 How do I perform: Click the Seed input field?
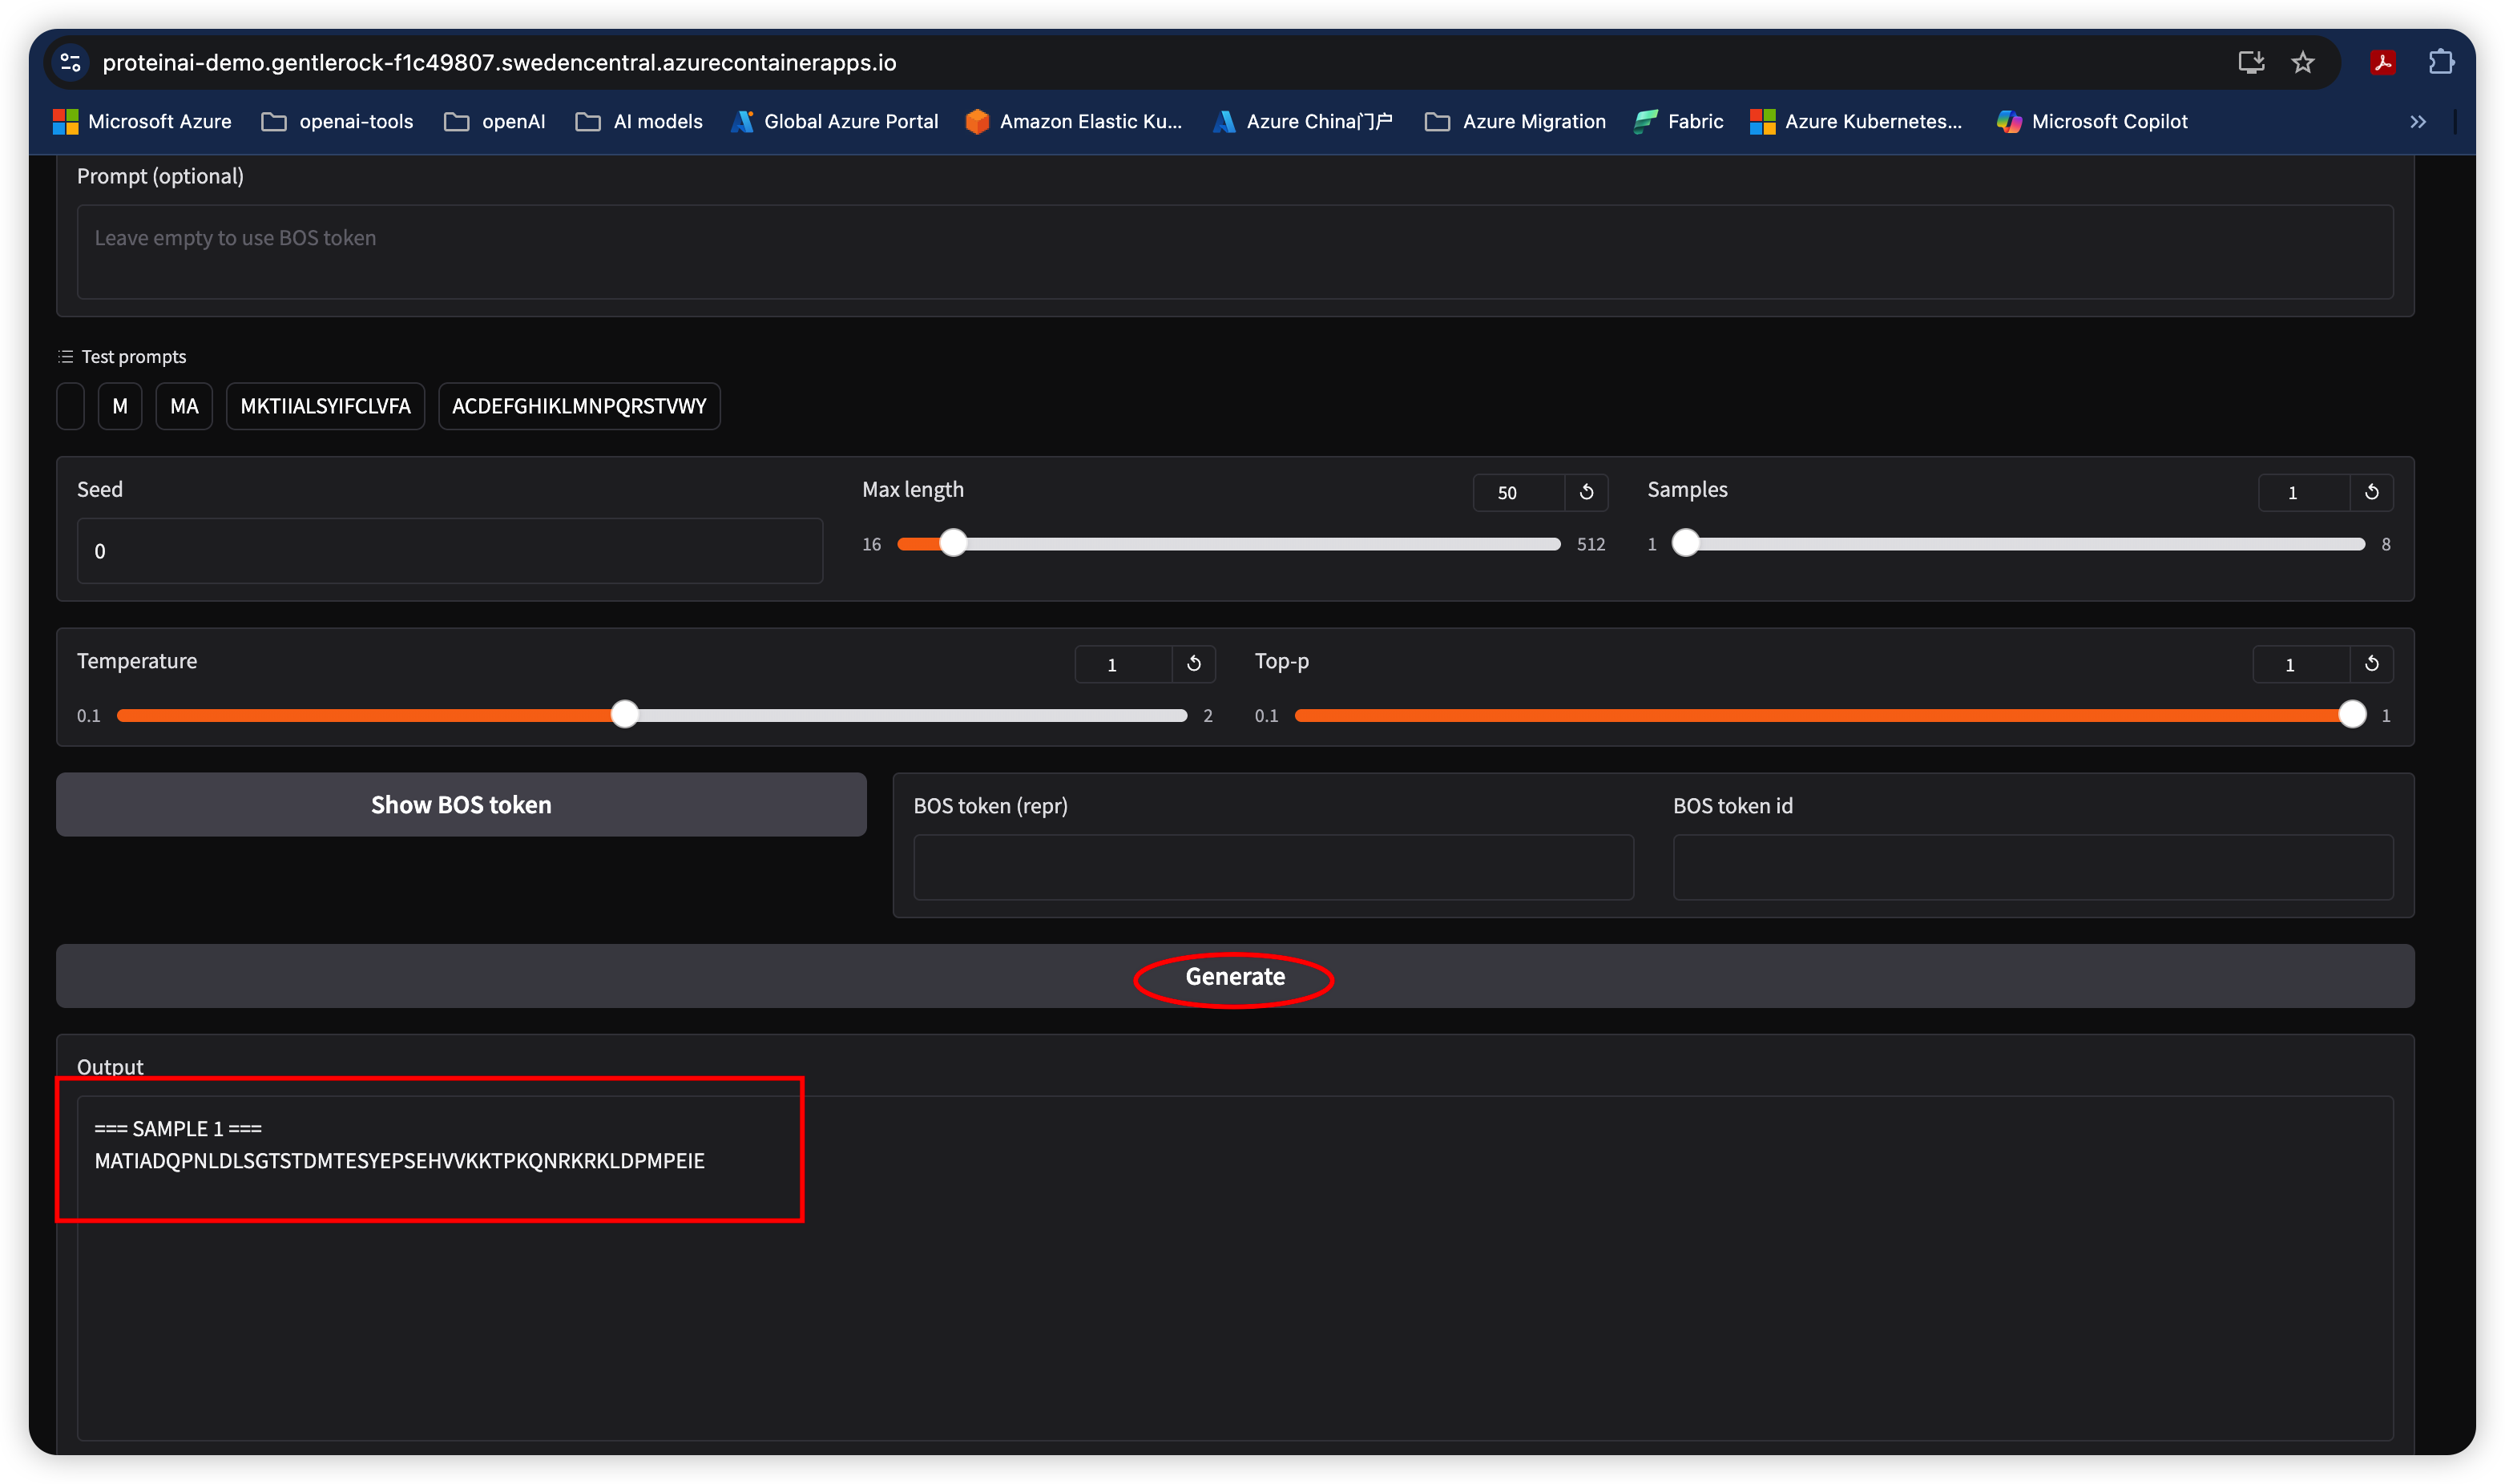450,551
